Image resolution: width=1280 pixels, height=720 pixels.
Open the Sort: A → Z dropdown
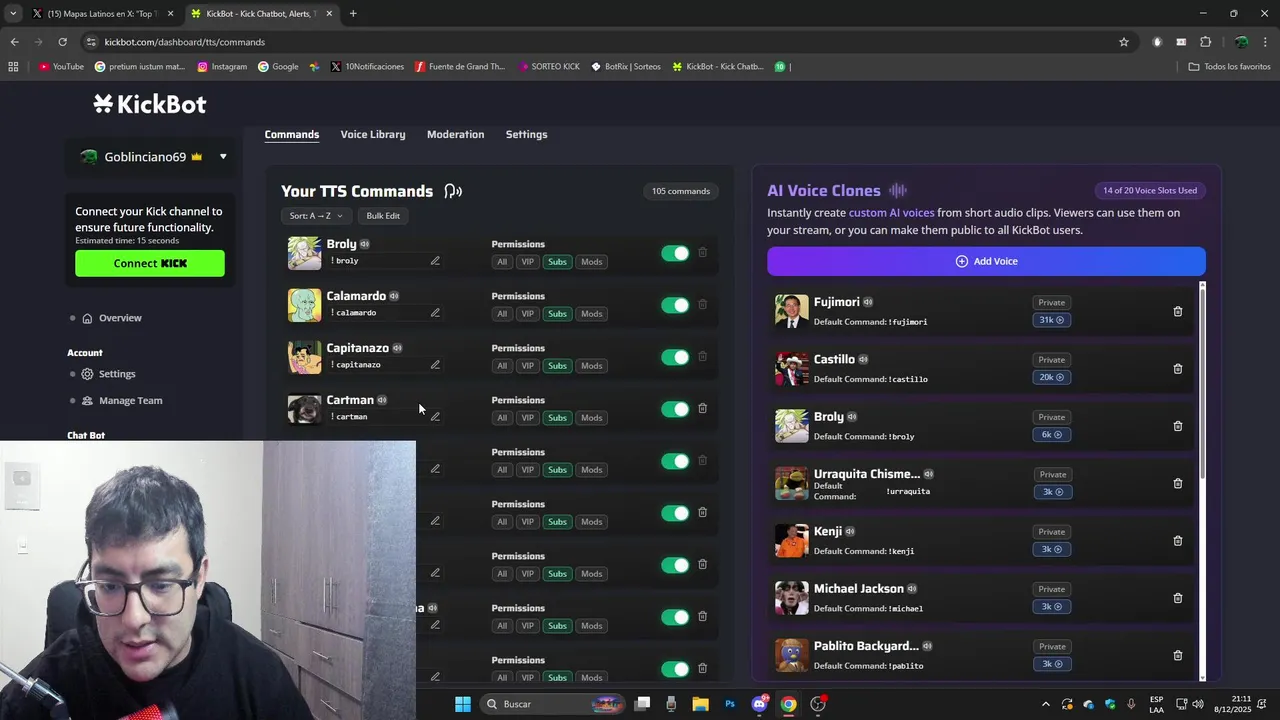pos(316,216)
